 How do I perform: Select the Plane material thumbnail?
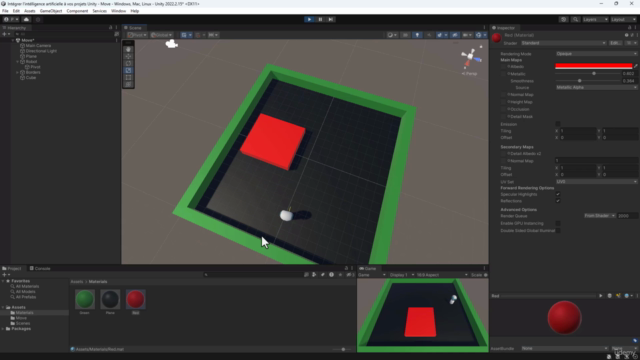click(x=110, y=299)
